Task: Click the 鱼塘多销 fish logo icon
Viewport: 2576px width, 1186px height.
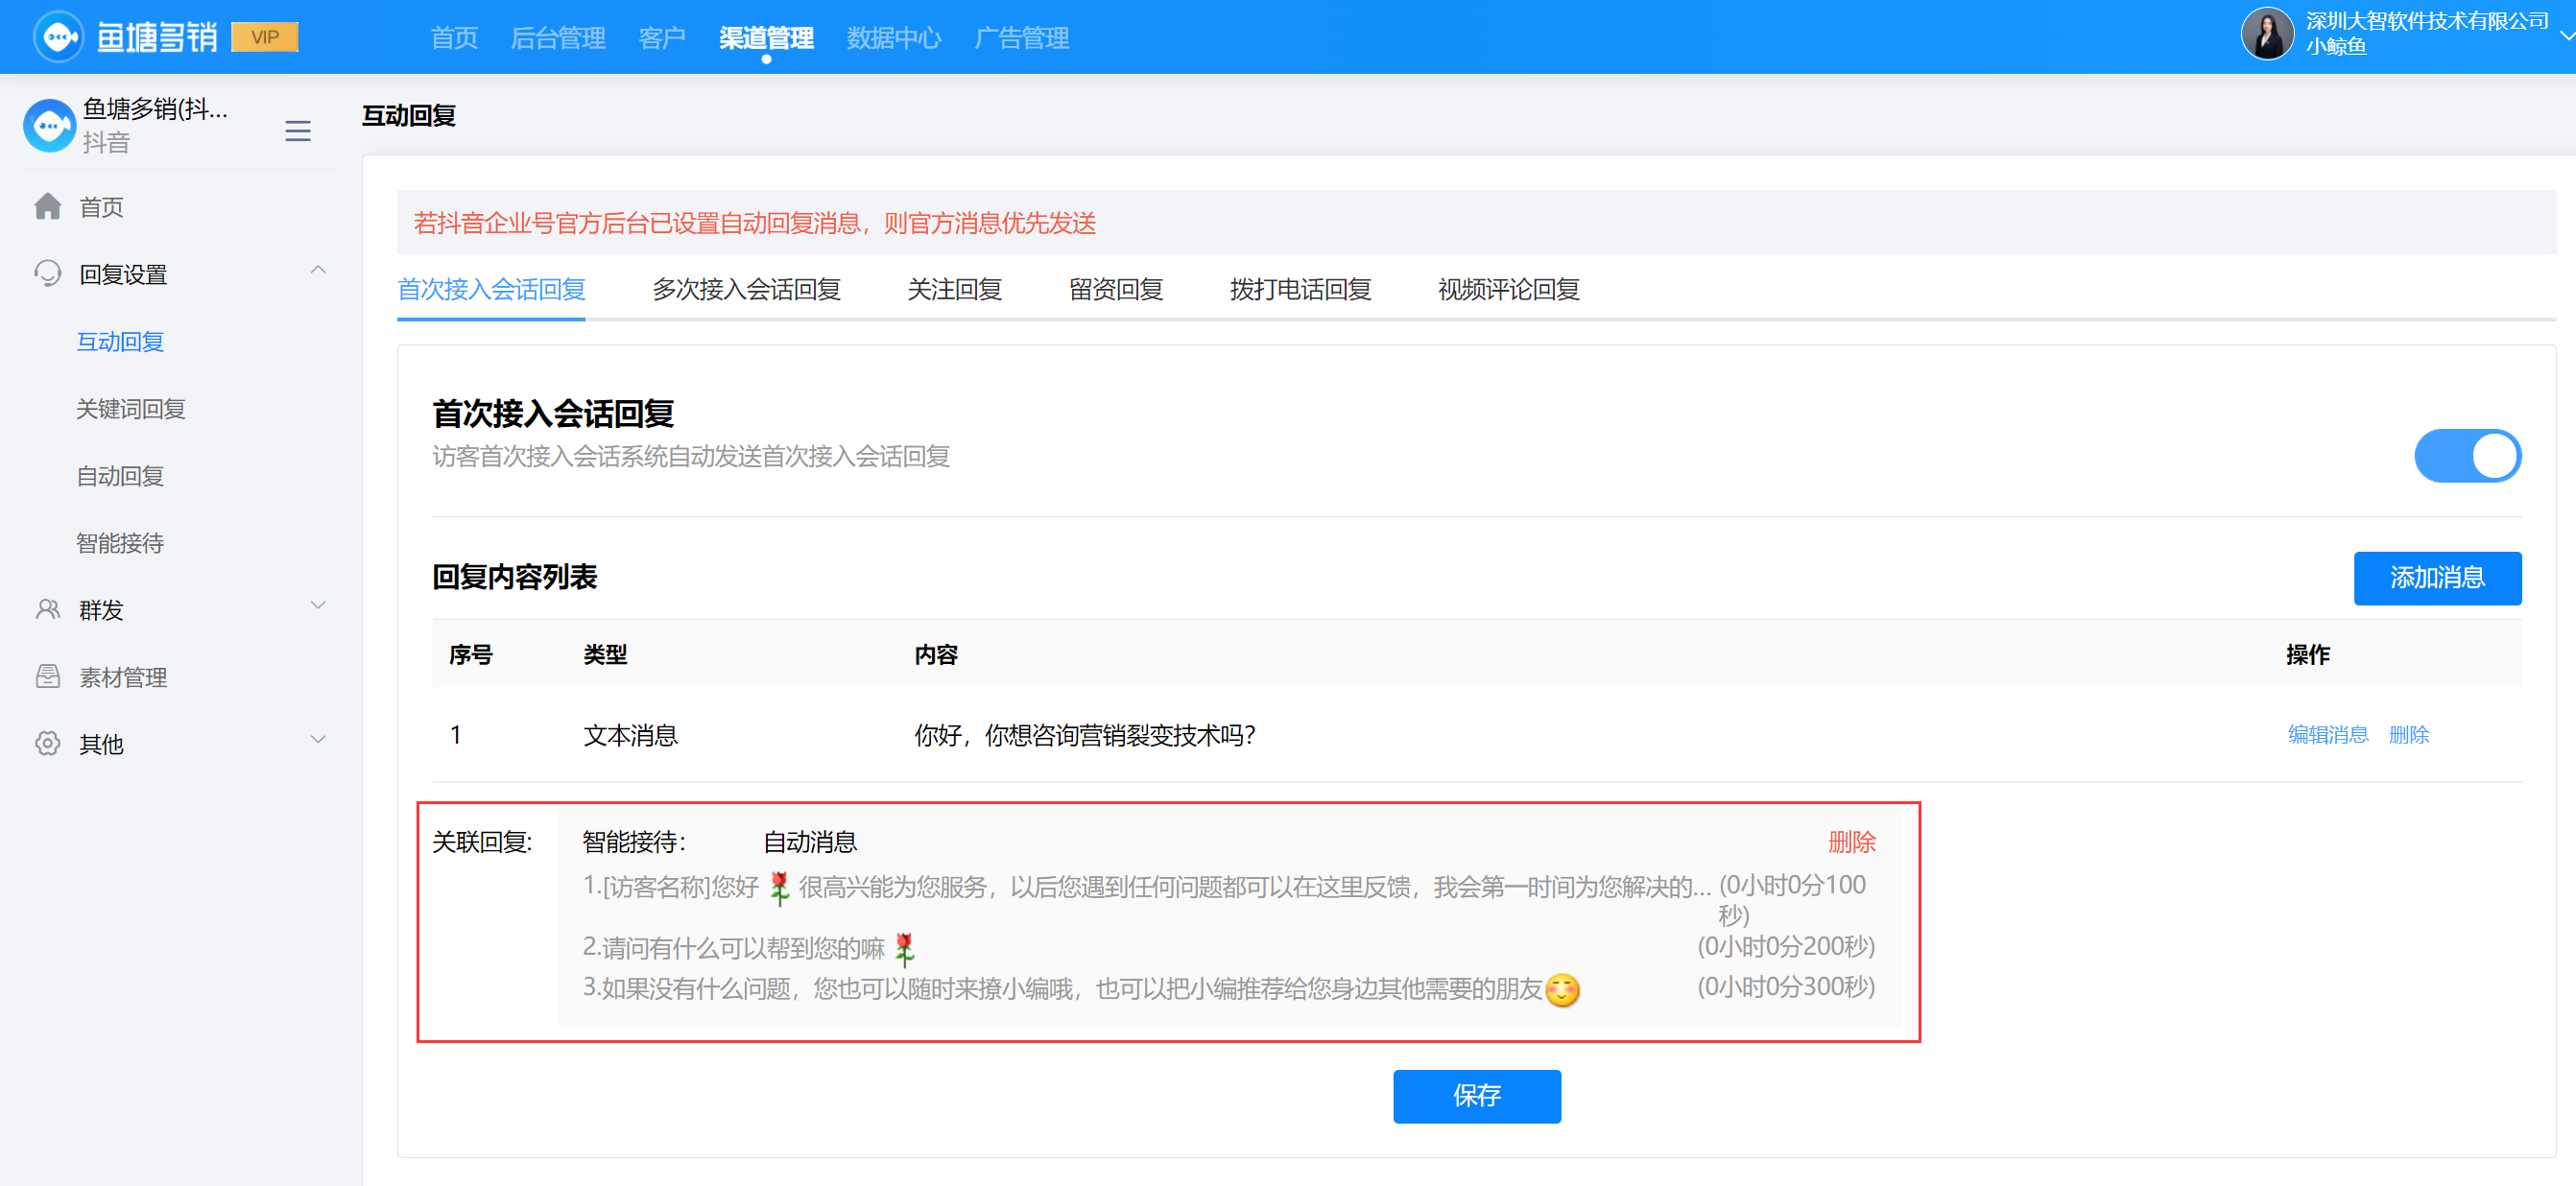Action: tap(58, 37)
